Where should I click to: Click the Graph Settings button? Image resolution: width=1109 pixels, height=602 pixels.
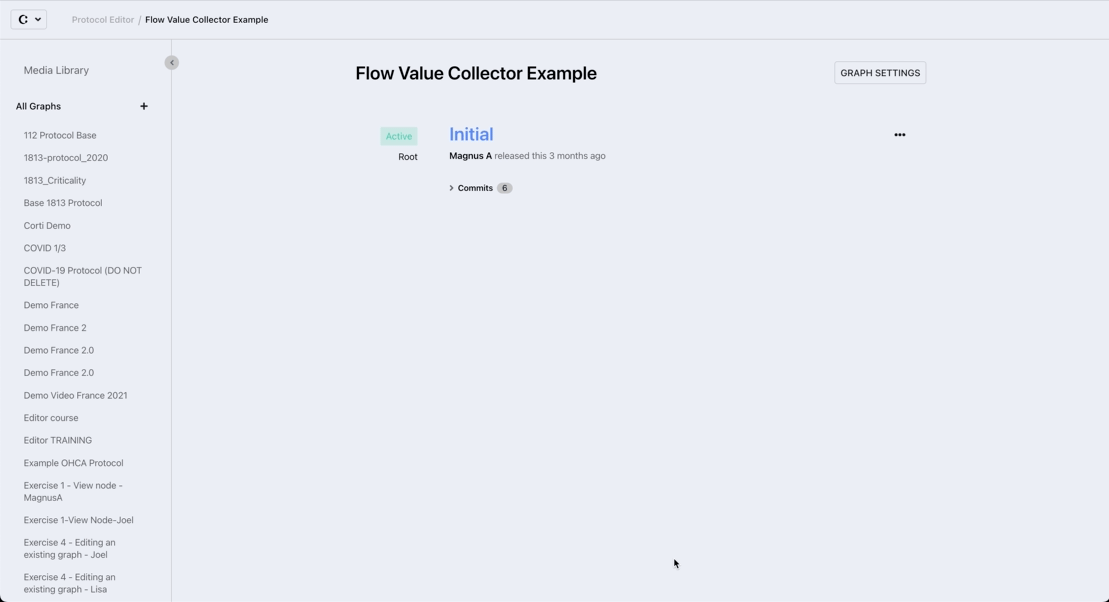point(880,73)
